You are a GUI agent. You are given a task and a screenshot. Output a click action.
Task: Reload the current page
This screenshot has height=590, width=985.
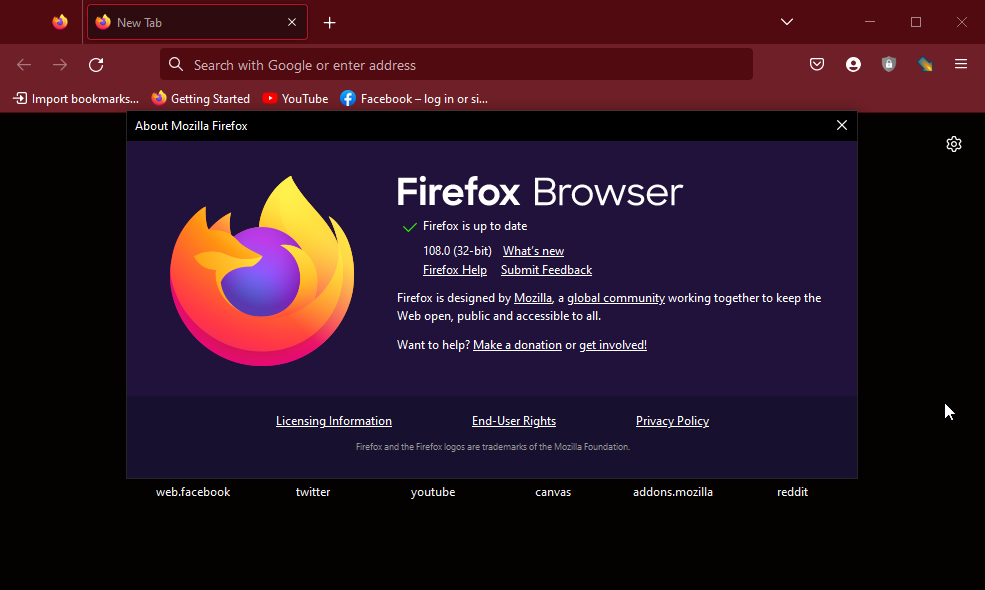tap(96, 65)
